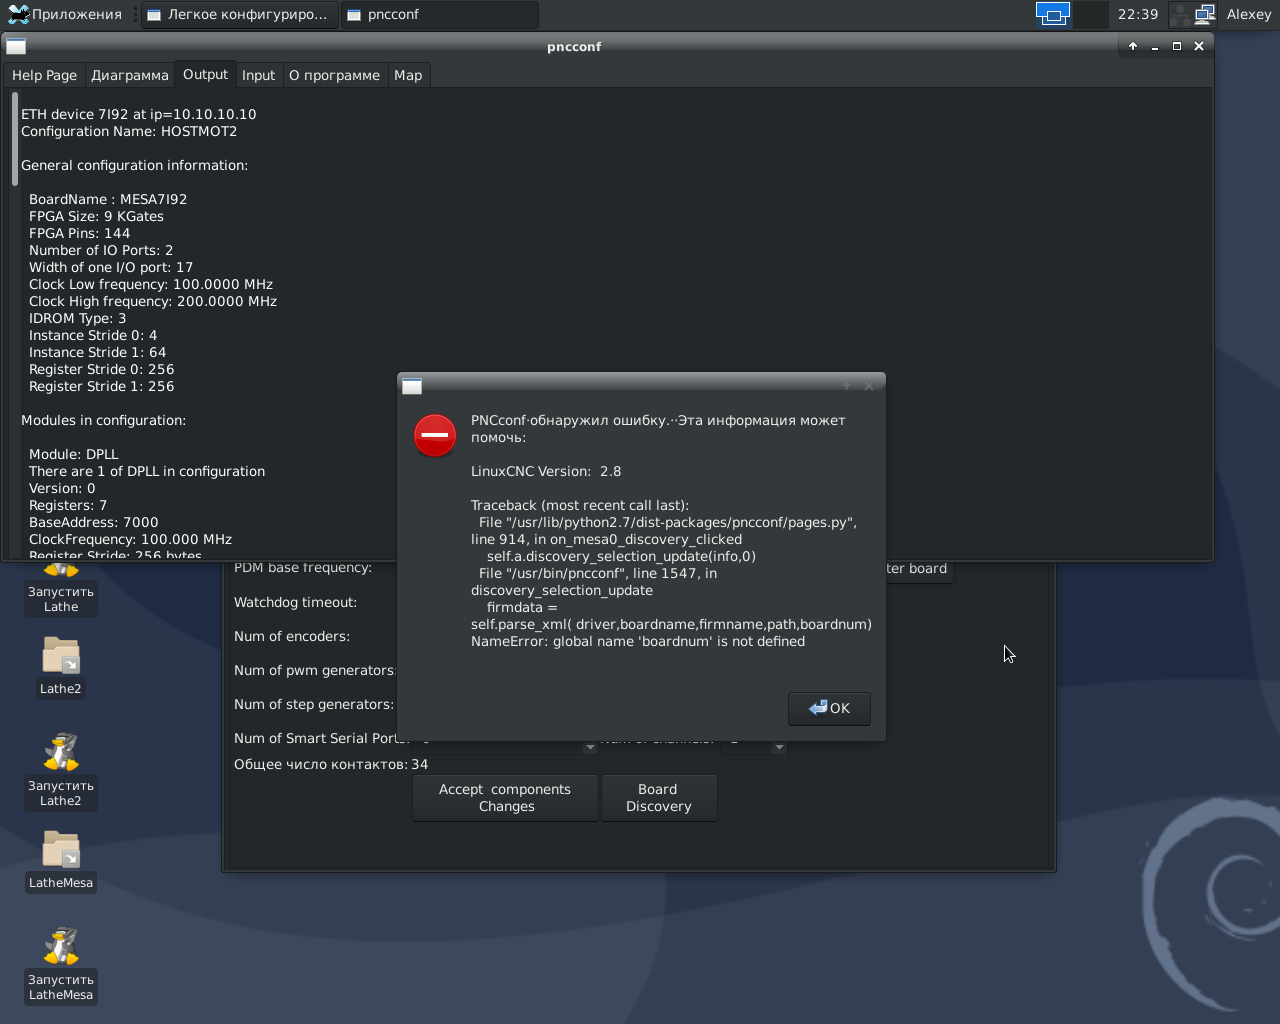
Task: Open the pncconf window menu icon
Action: [16, 46]
